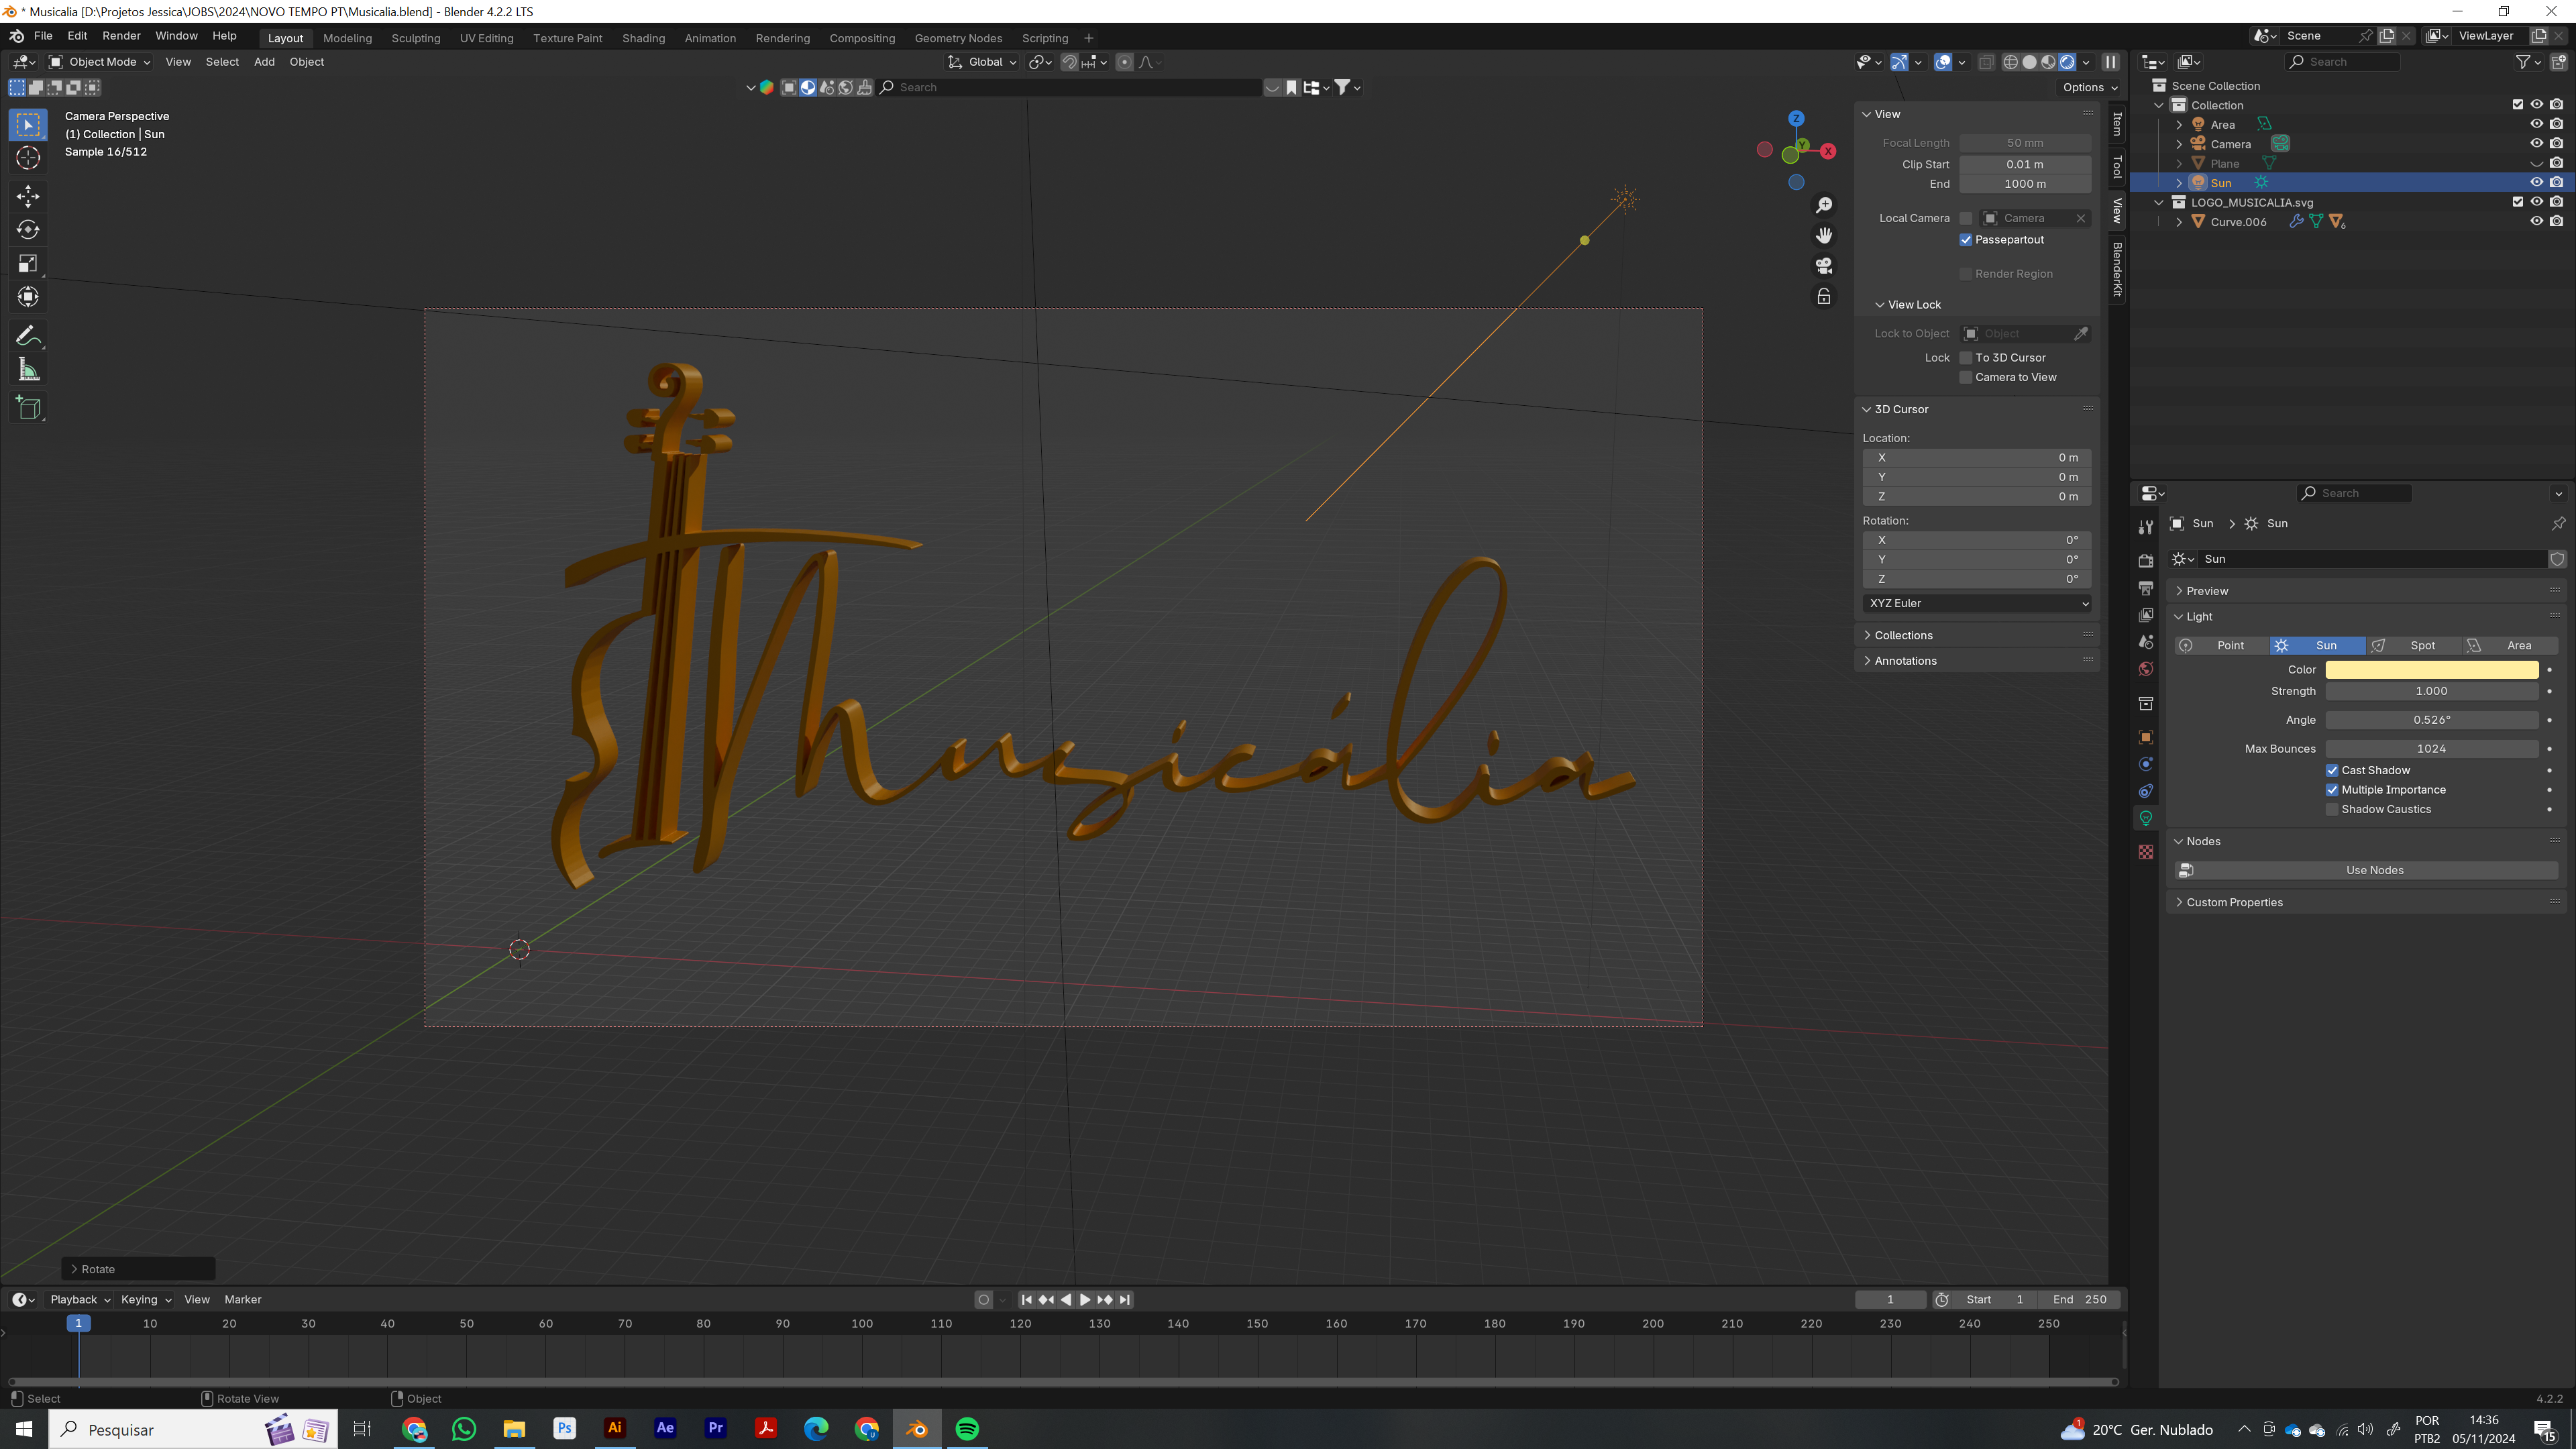This screenshot has width=2576, height=1449.
Task: Open the viewport Add menu
Action: tap(264, 62)
